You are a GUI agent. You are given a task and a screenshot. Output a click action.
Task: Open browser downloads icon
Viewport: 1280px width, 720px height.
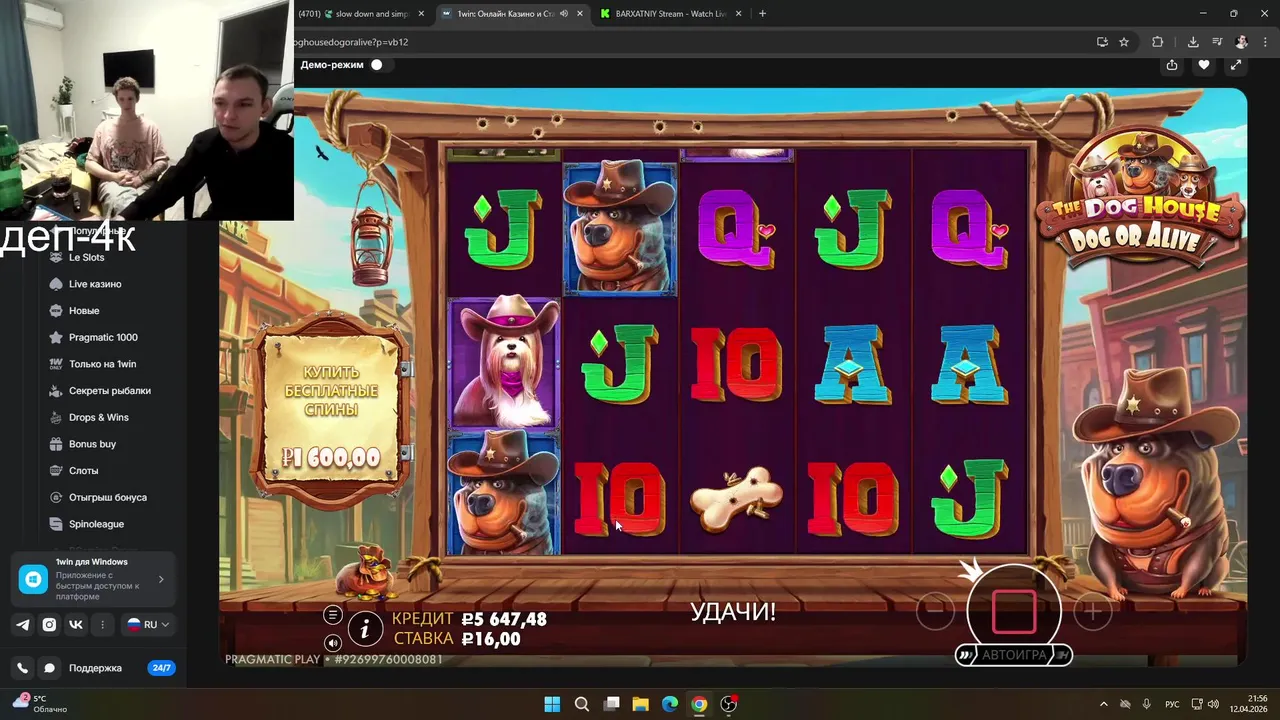tap(1193, 42)
